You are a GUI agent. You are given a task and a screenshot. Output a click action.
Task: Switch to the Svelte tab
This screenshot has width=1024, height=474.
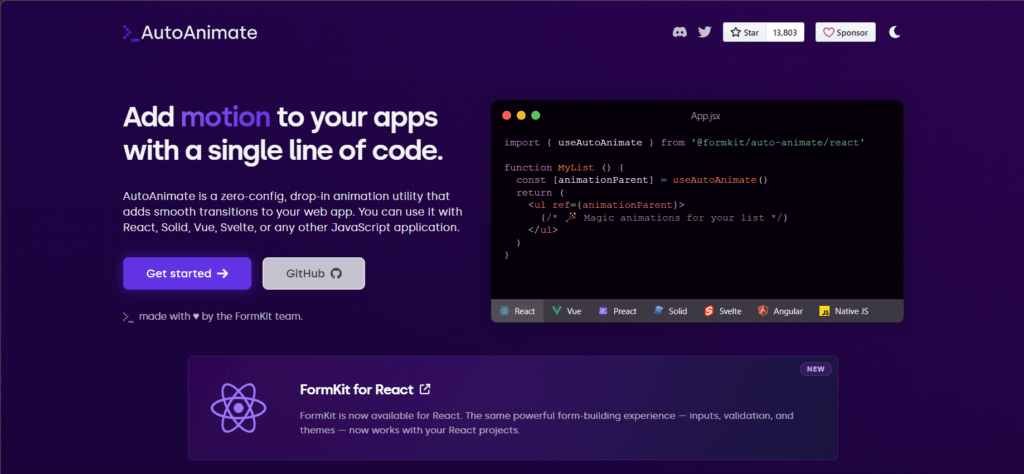tap(722, 311)
